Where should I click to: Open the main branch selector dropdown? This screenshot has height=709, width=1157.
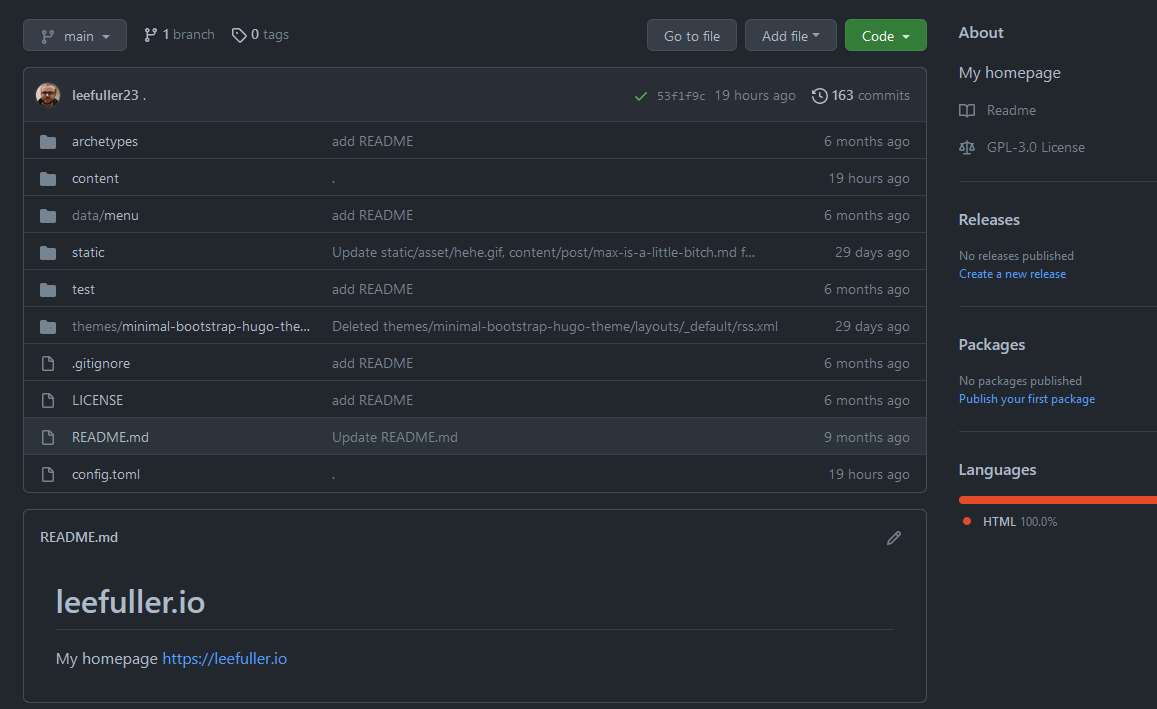[x=74, y=34]
